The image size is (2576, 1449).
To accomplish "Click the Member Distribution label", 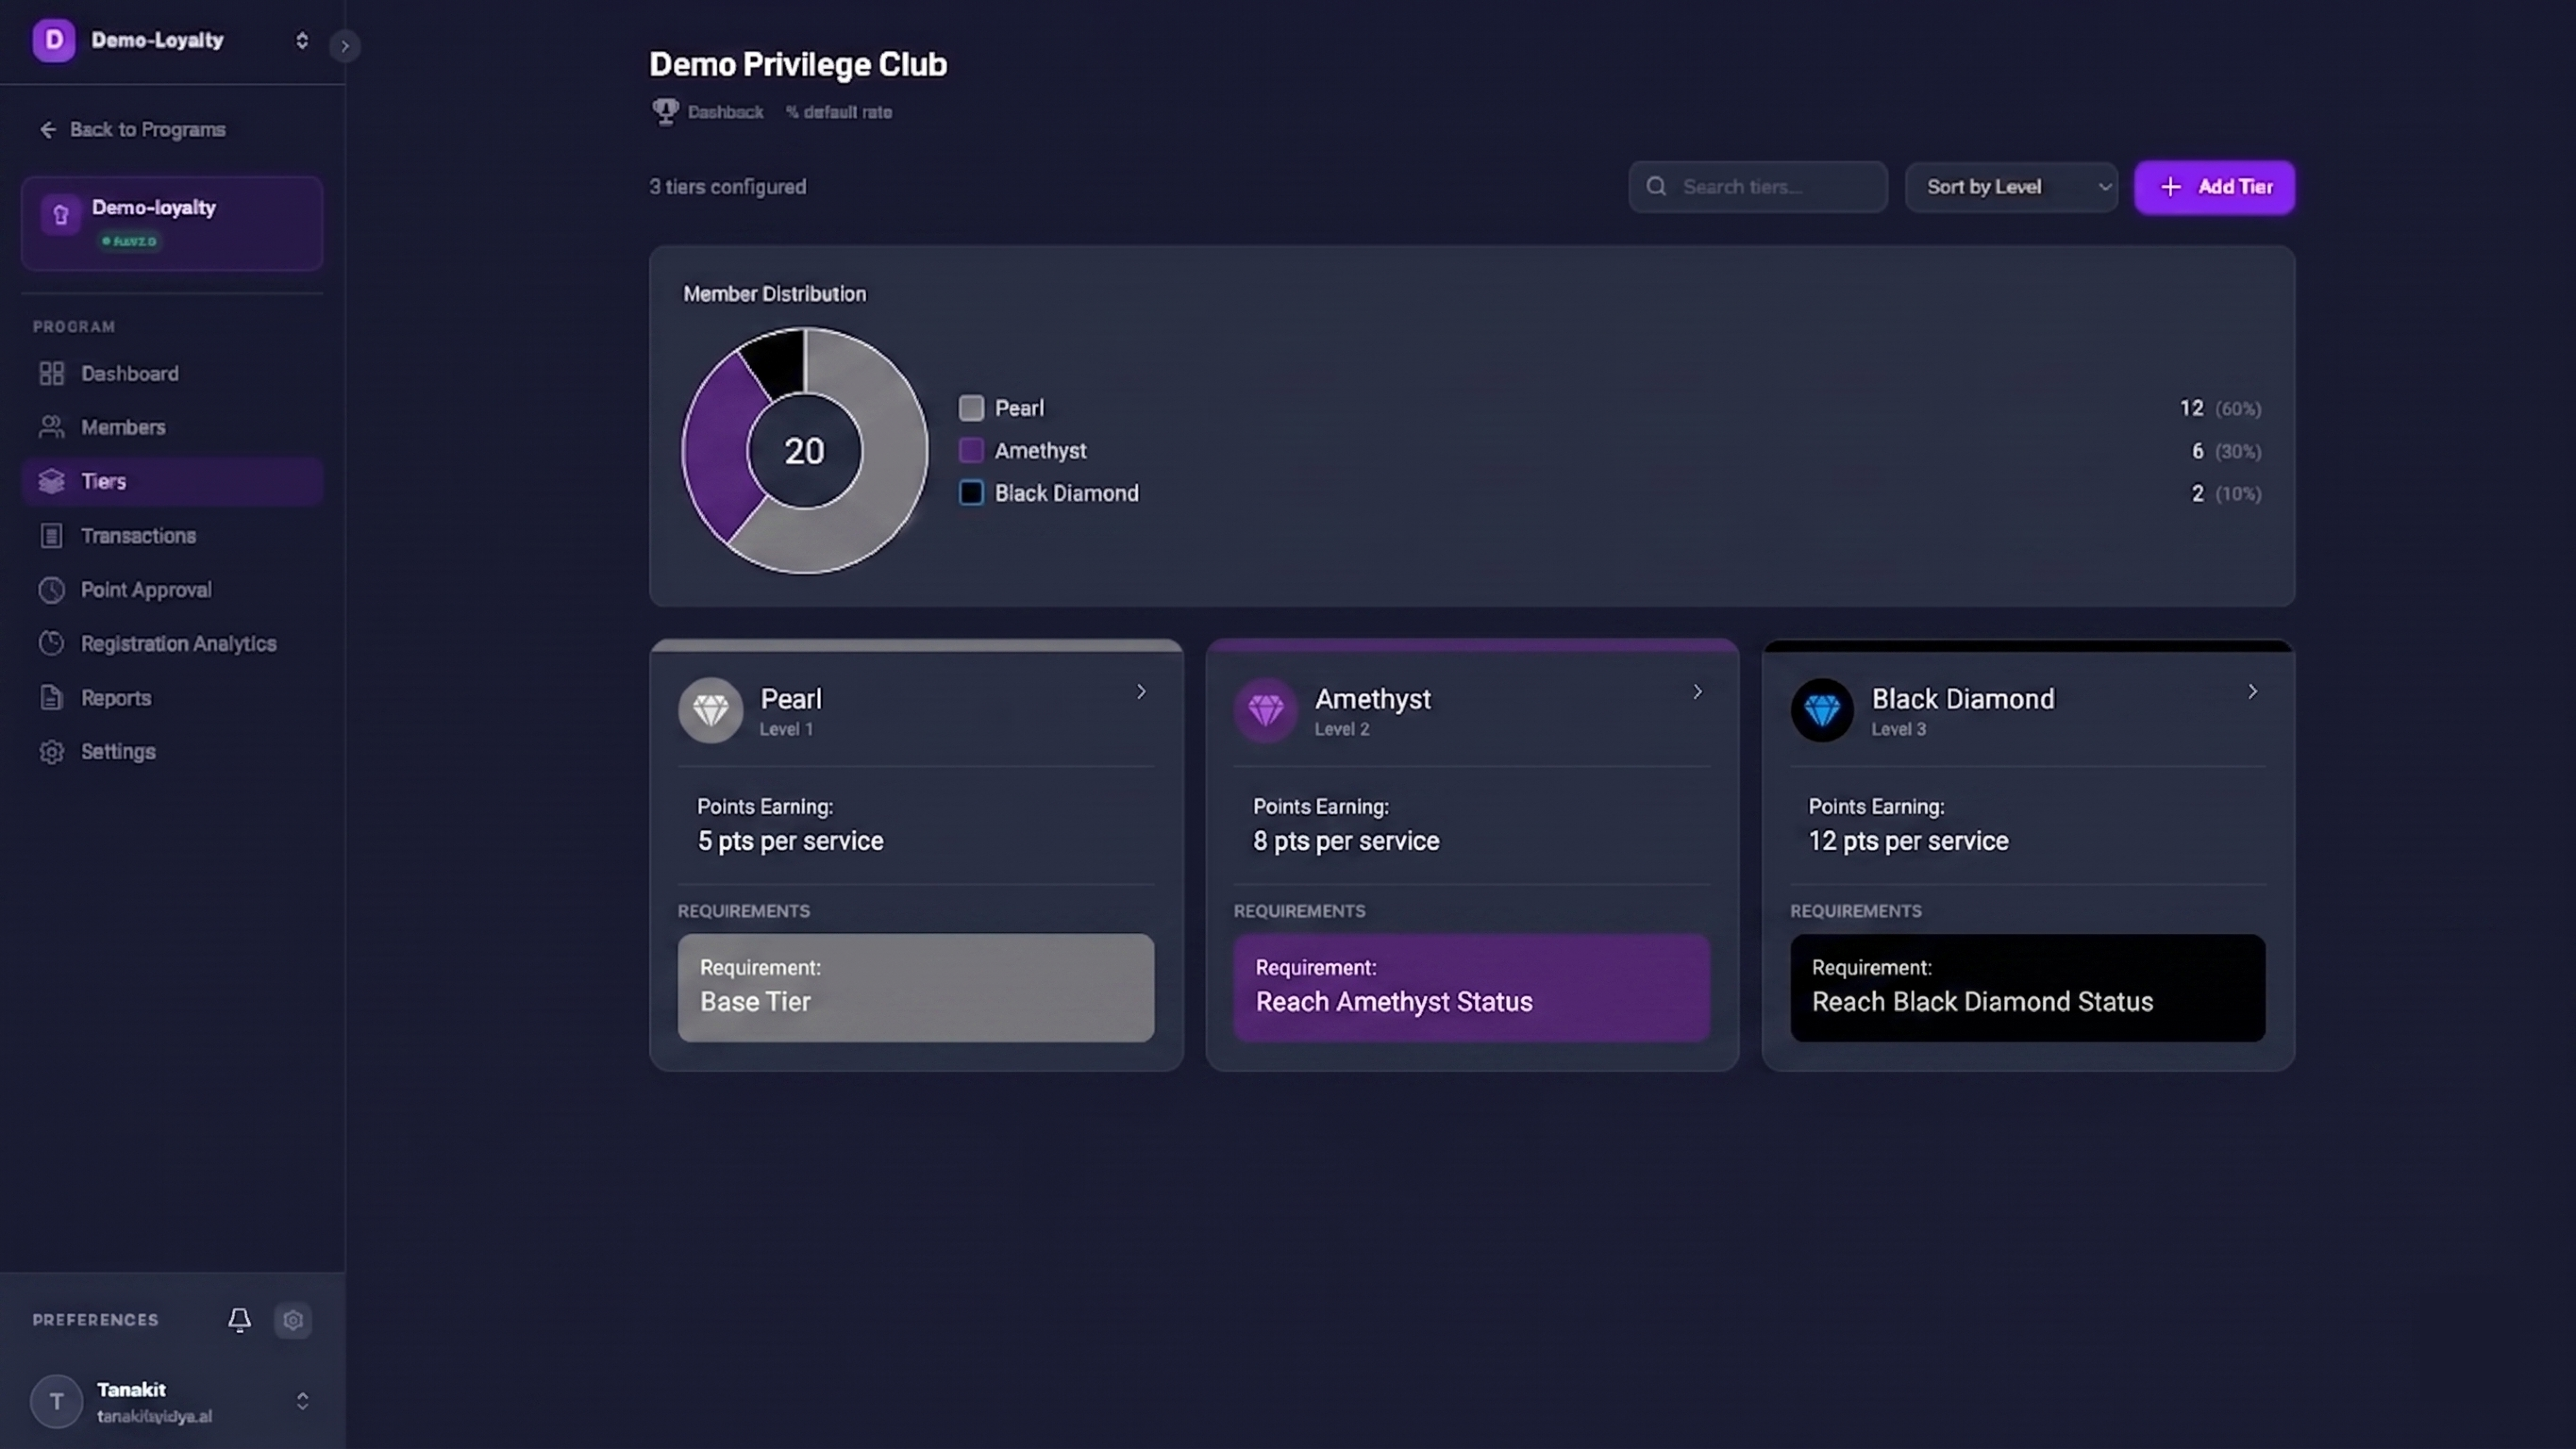I will tap(775, 294).
